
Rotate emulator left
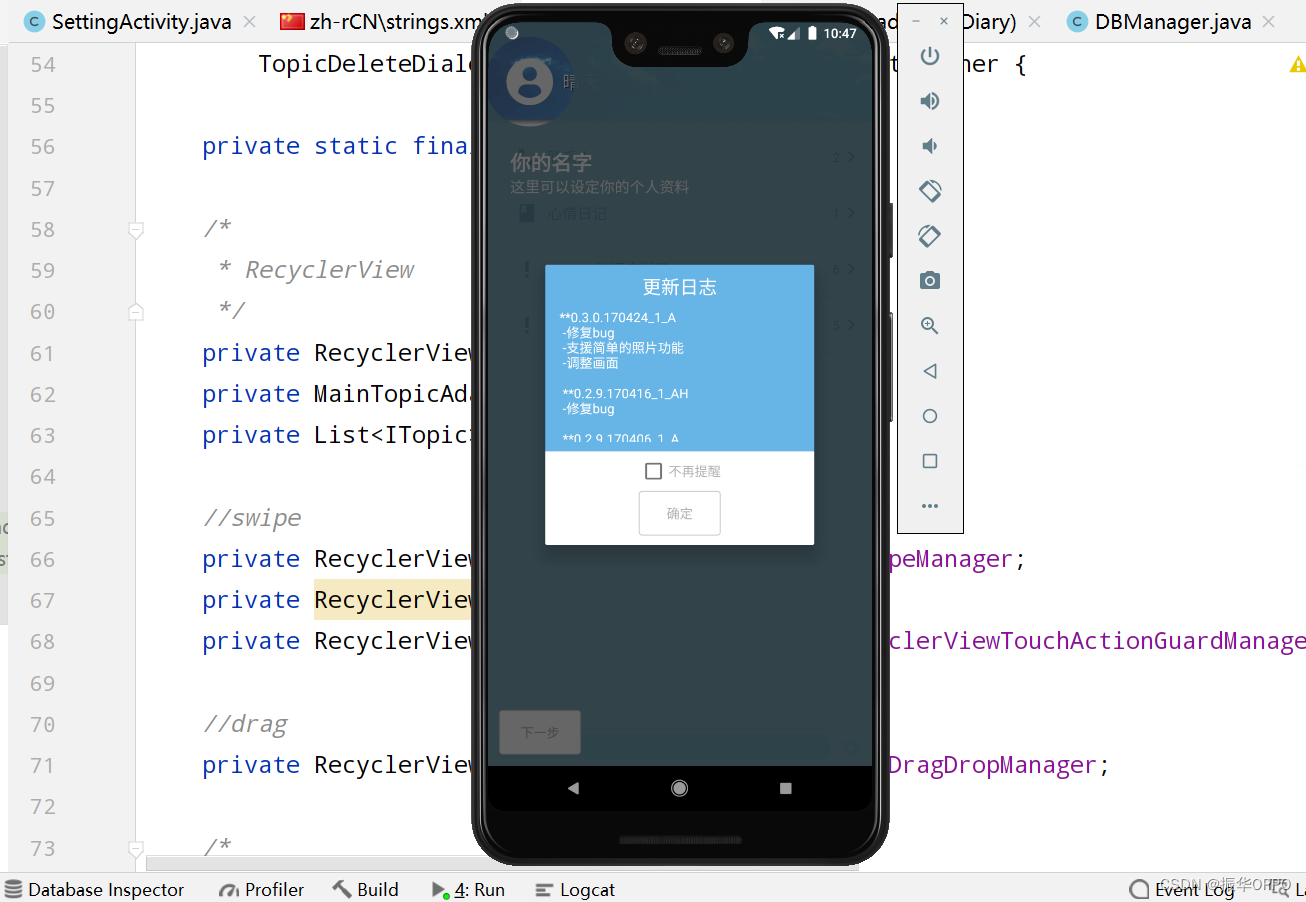(930, 190)
